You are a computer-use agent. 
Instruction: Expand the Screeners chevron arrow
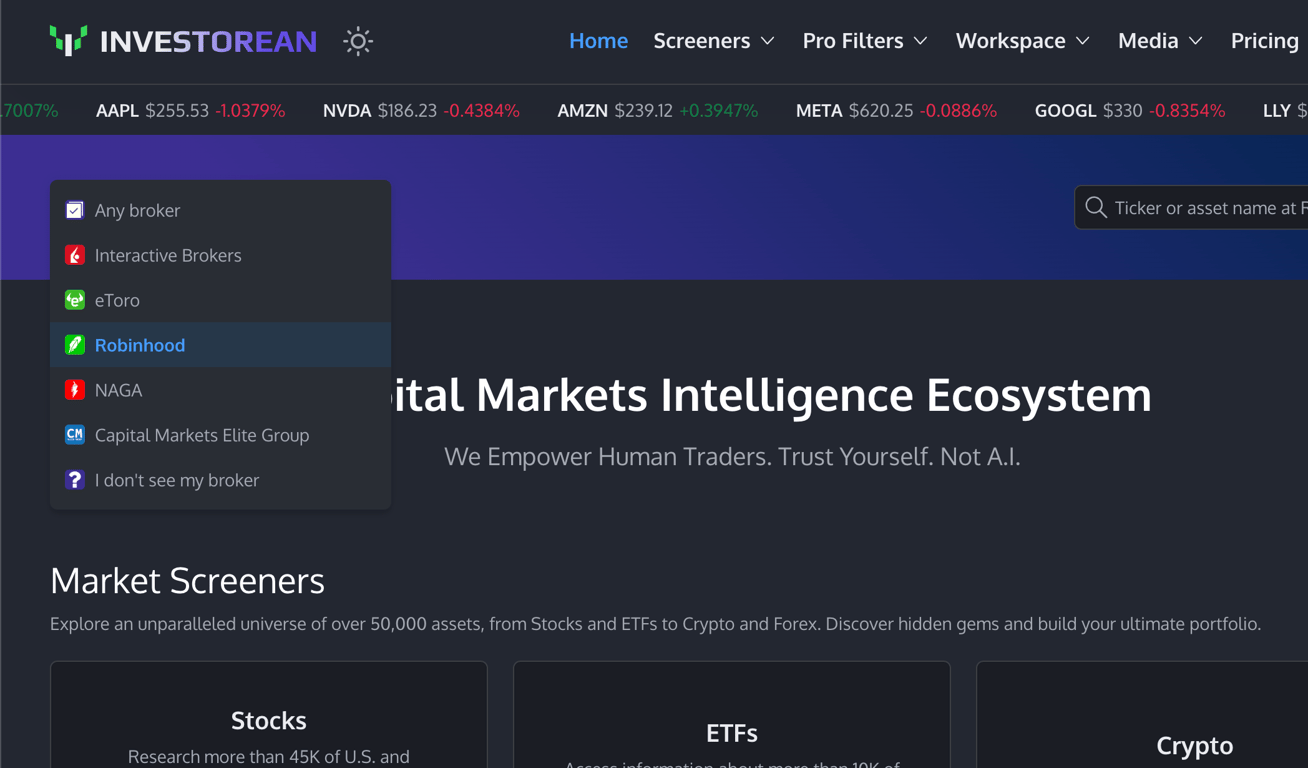tap(767, 42)
